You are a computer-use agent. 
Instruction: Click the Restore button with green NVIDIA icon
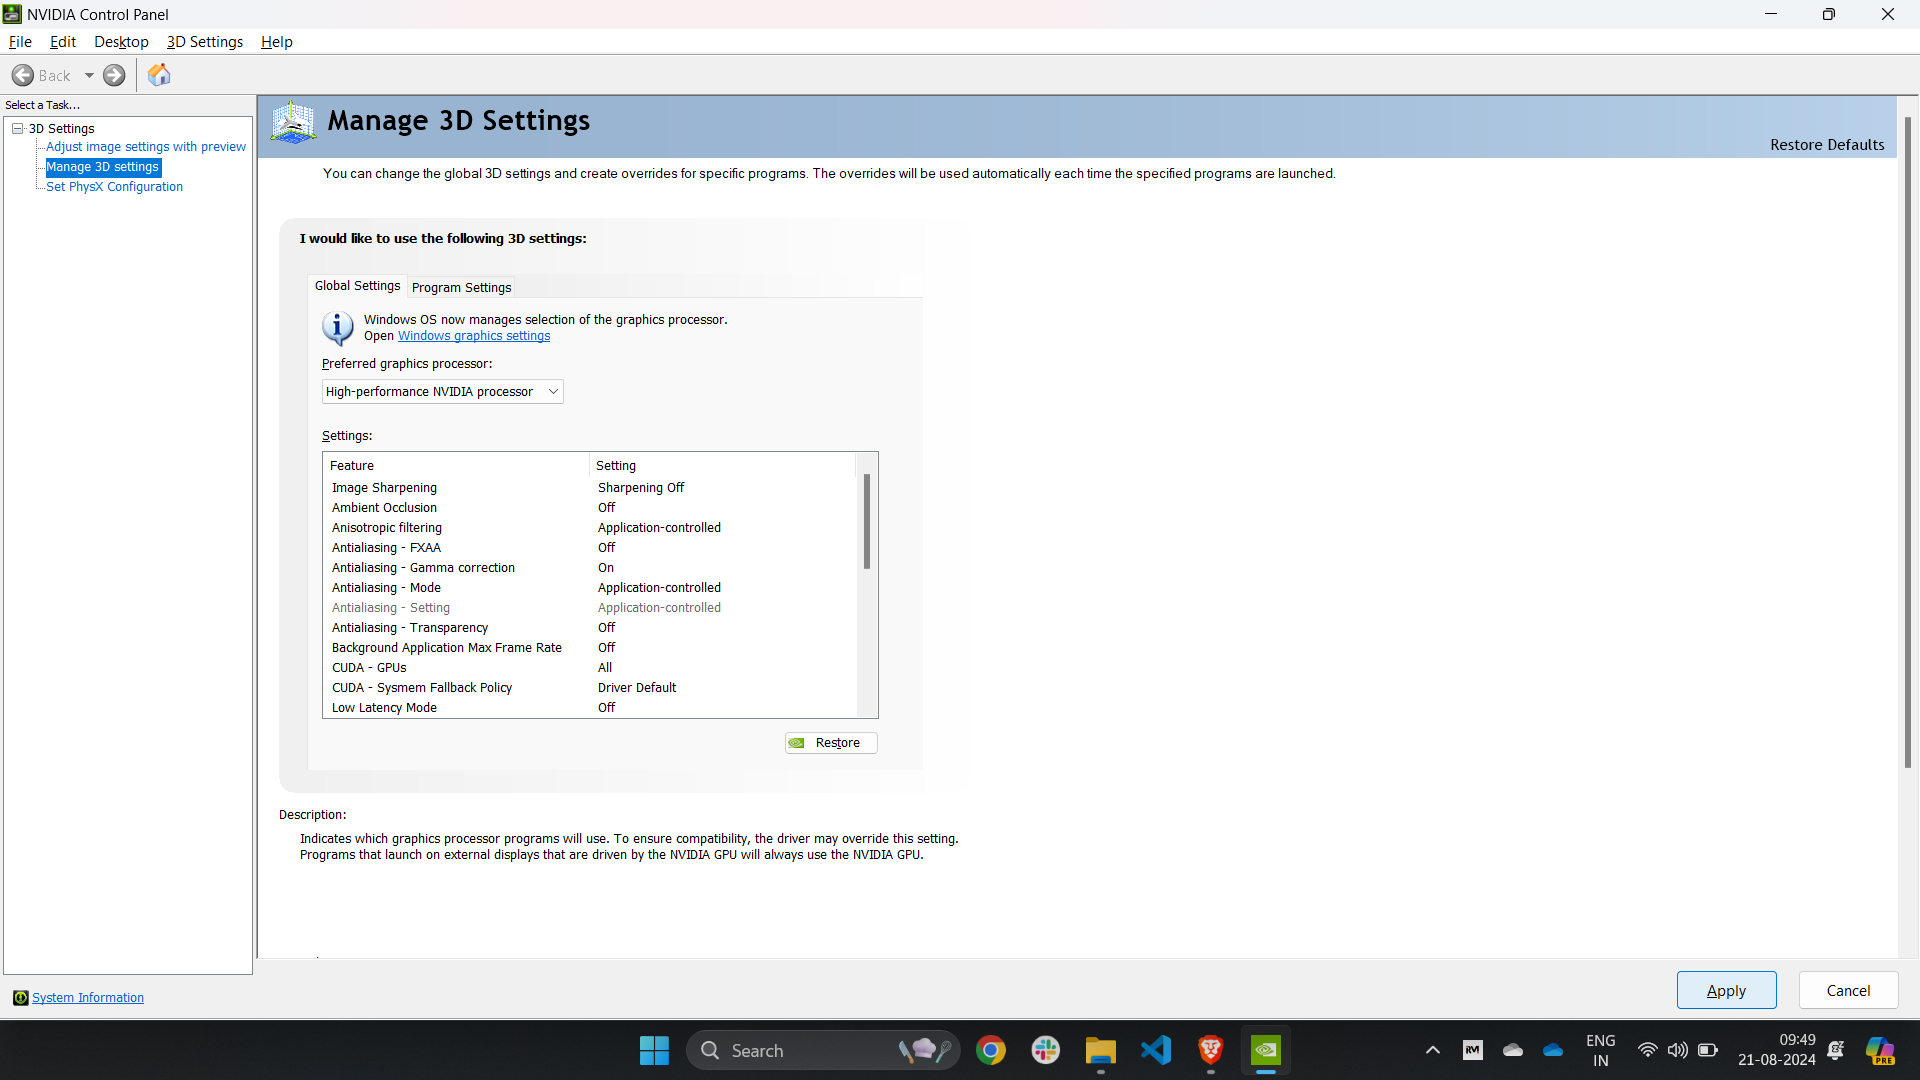[x=829, y=742]
